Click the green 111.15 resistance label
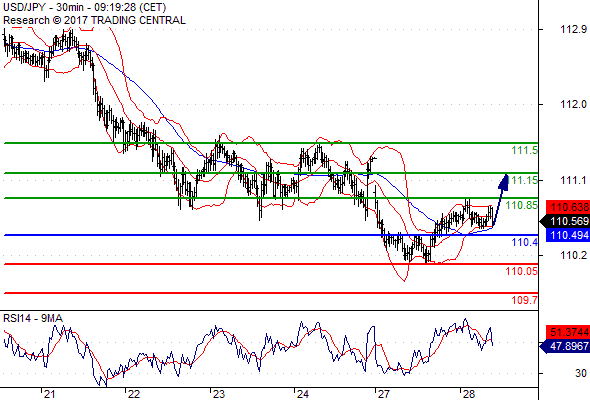Image resolution: width=590 pixels, height=400 pixels. pyautogui.click(x=523, y=181)
